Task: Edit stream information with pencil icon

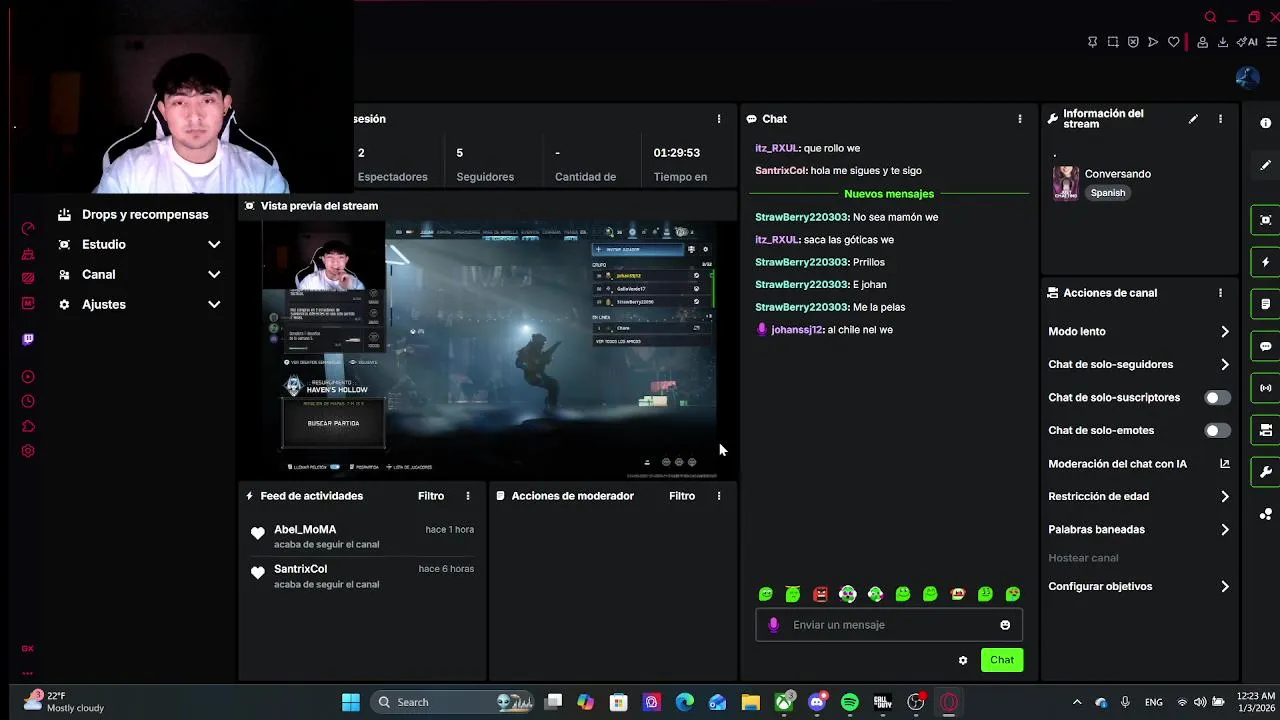Action: click(x=1193, y=119)
